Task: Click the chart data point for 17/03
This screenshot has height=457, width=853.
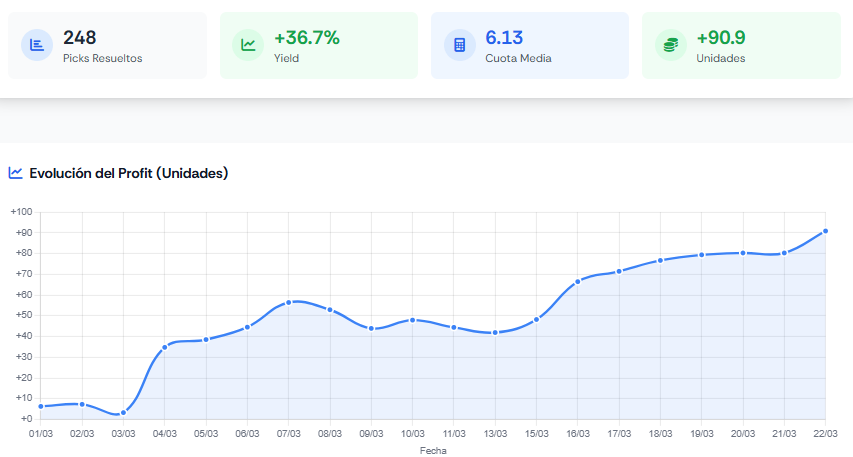Action: (x=619, y=271)
